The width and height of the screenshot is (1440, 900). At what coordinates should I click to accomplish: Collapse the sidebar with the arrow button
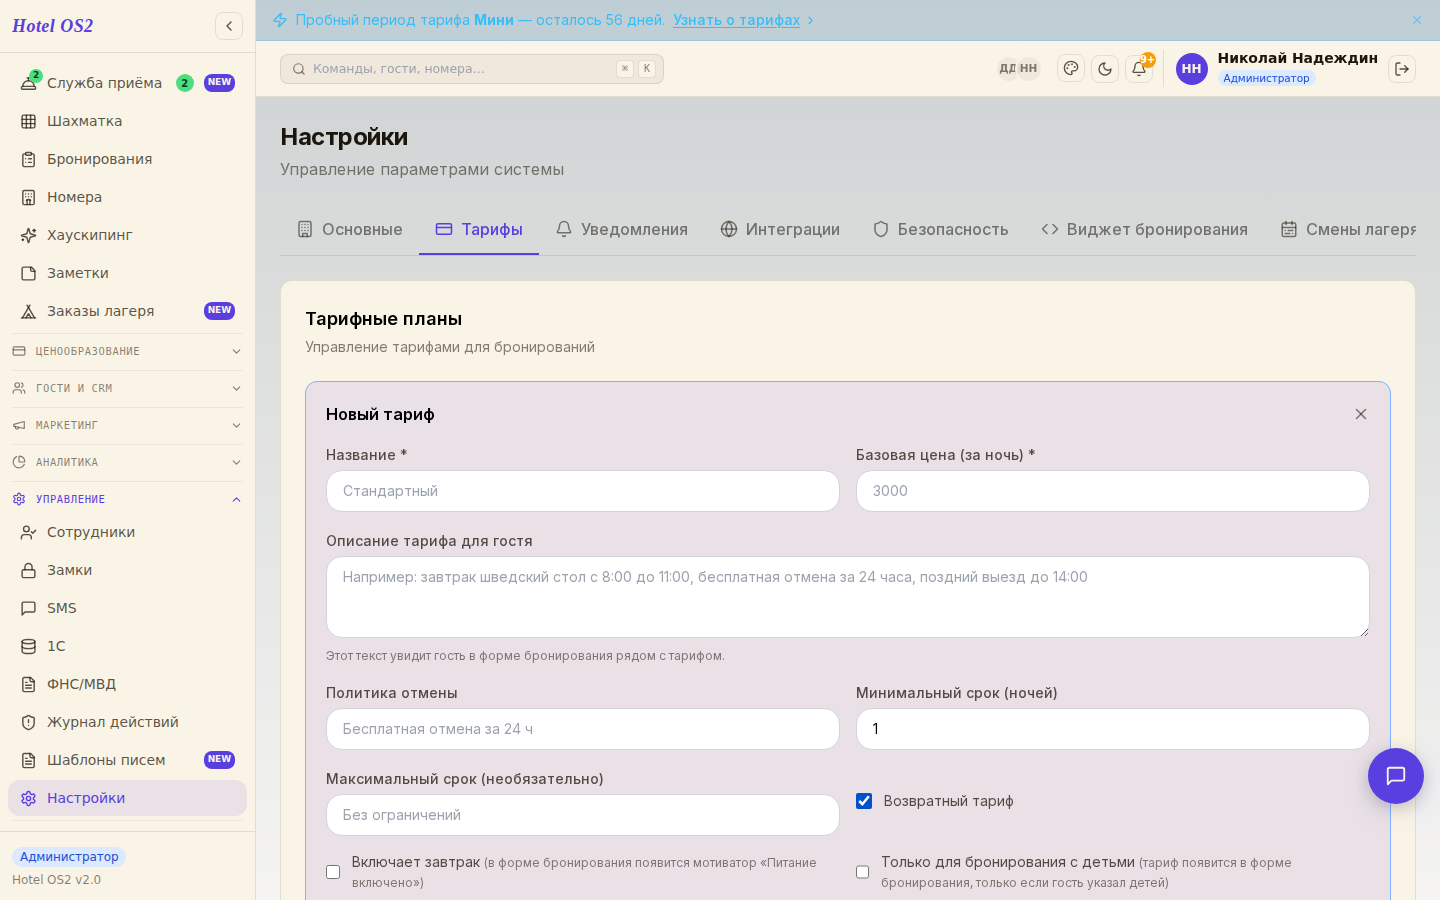(x=229, y=26)
